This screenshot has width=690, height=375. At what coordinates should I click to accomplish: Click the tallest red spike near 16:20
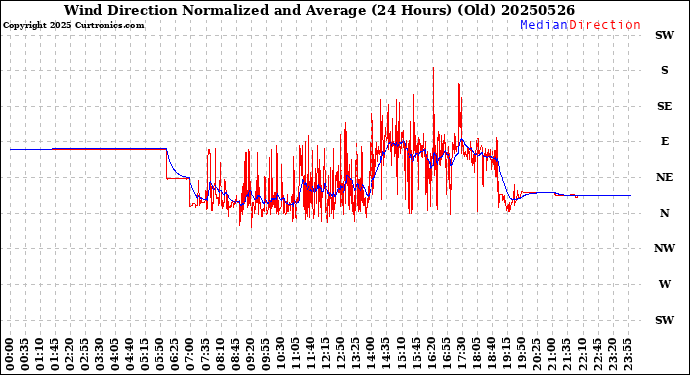point(433,110)
